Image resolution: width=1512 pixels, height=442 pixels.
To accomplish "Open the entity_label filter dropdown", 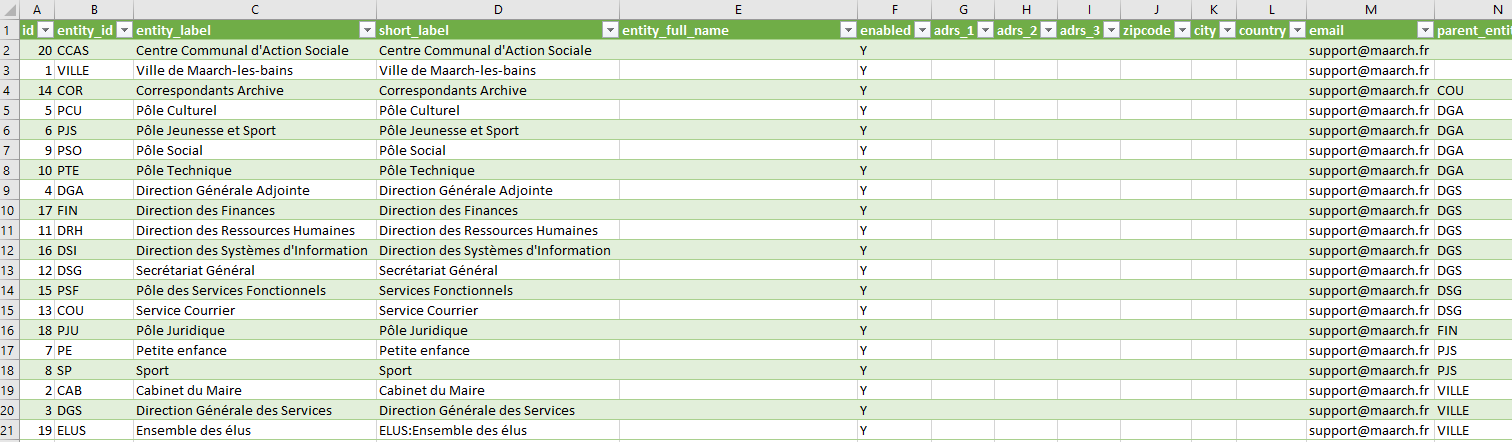I will point(367,31).
